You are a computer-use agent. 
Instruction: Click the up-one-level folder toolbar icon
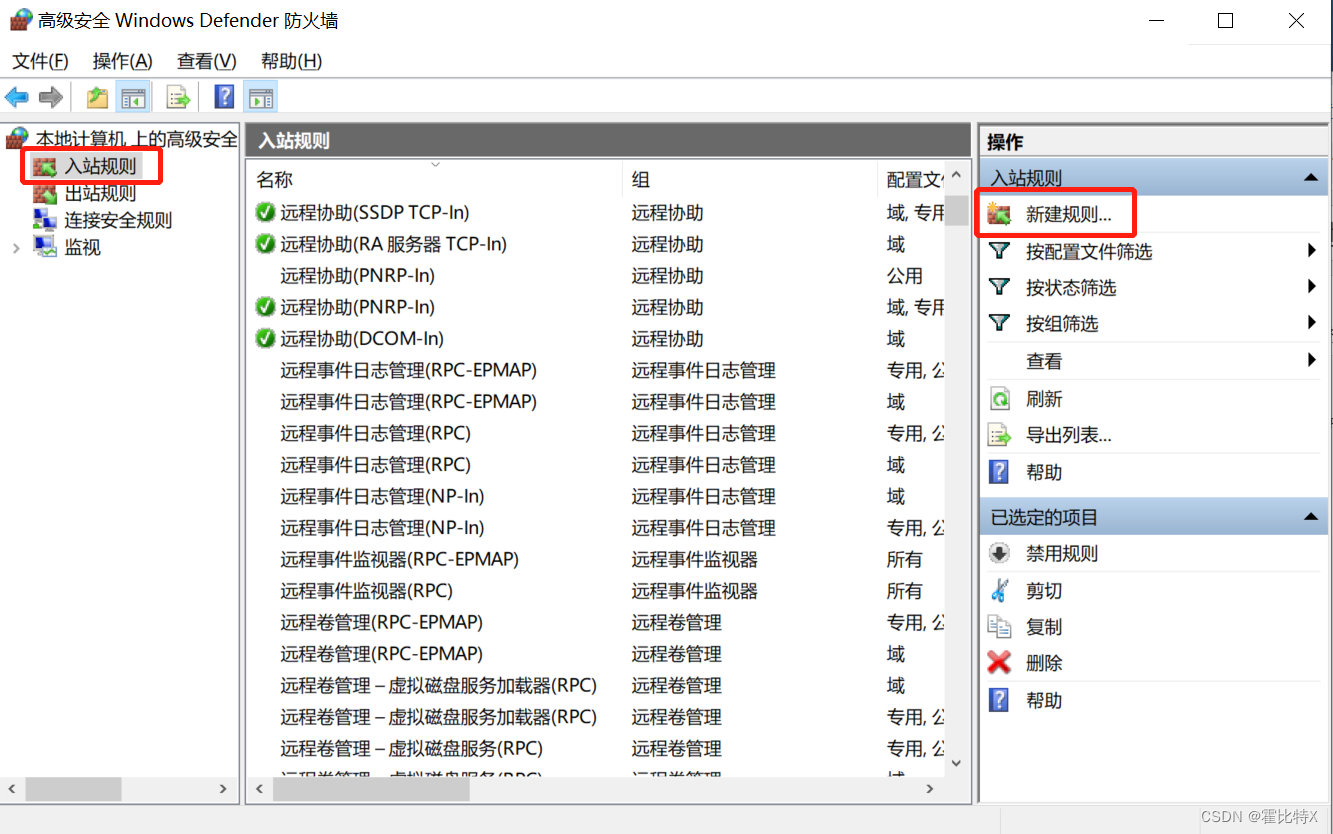97,97
